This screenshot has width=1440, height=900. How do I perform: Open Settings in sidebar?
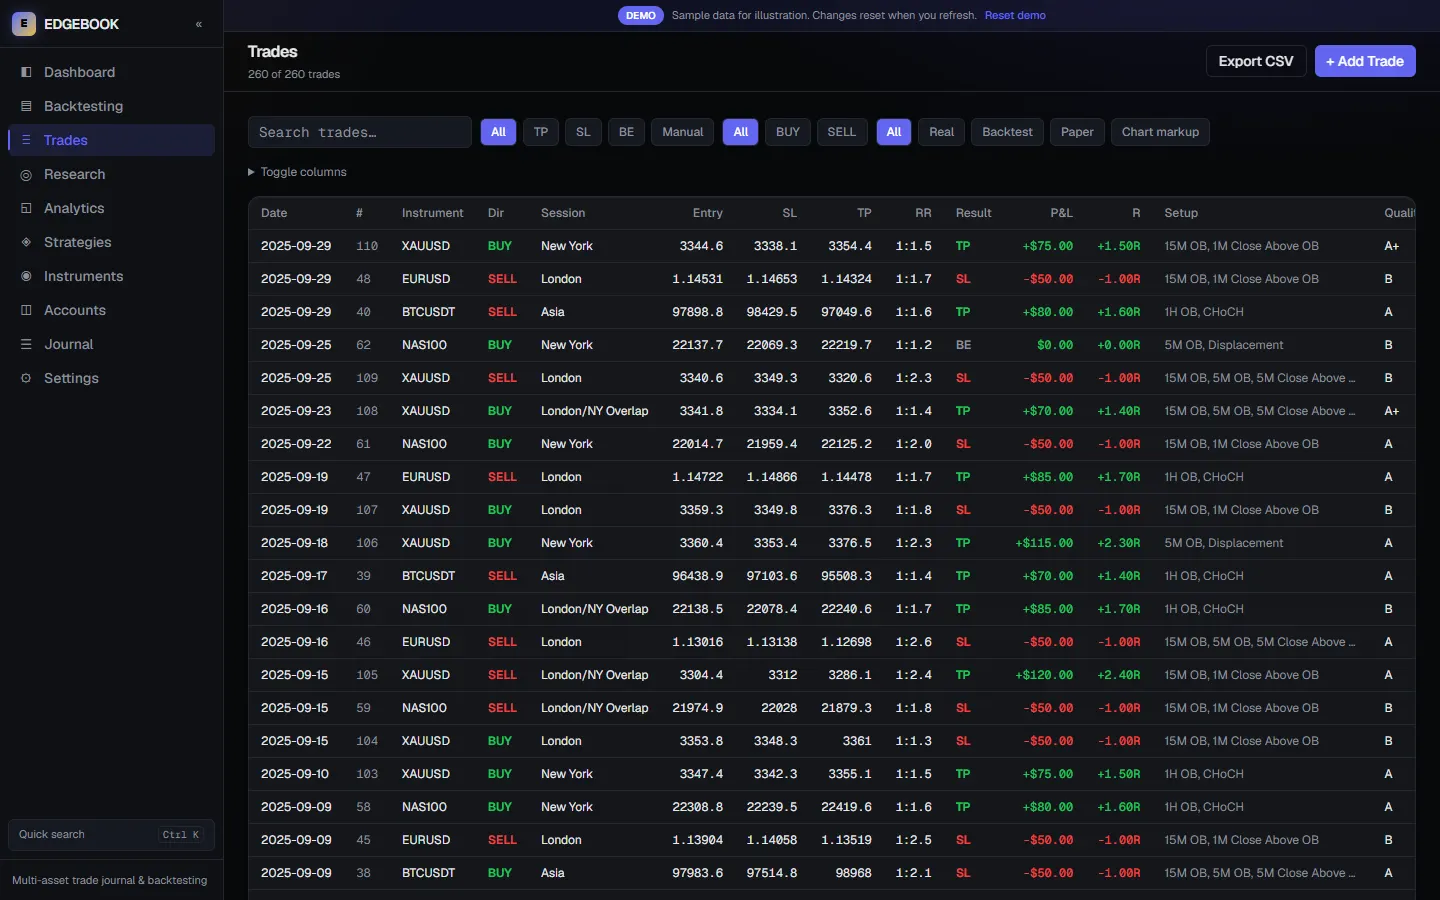point(111,378)
